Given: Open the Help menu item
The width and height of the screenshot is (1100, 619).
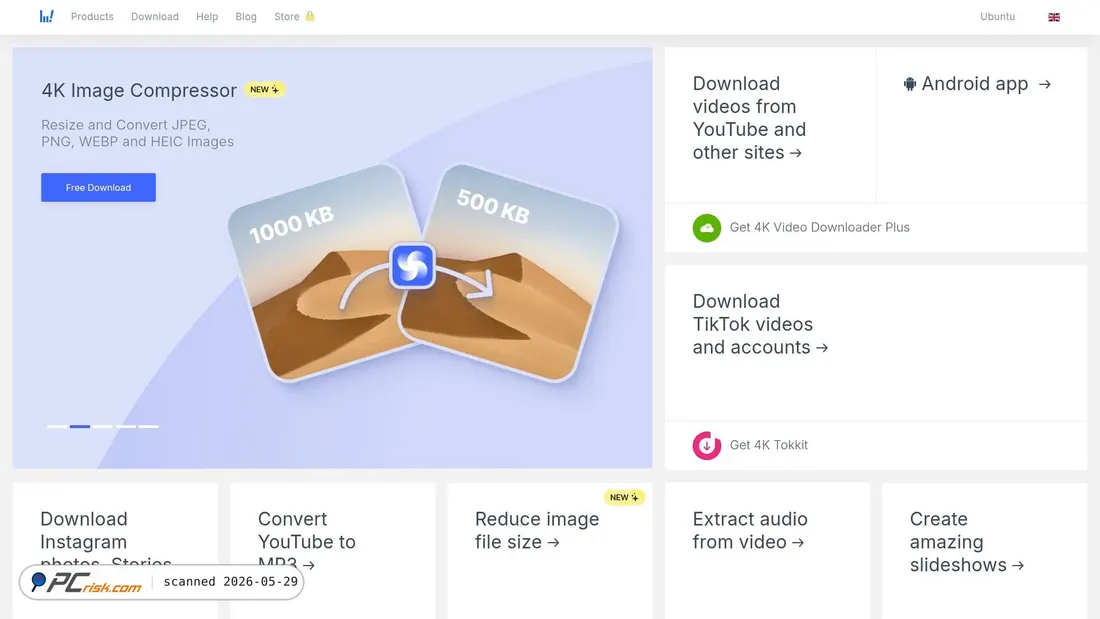Looking at the screenshot, I should coord(207,17).
